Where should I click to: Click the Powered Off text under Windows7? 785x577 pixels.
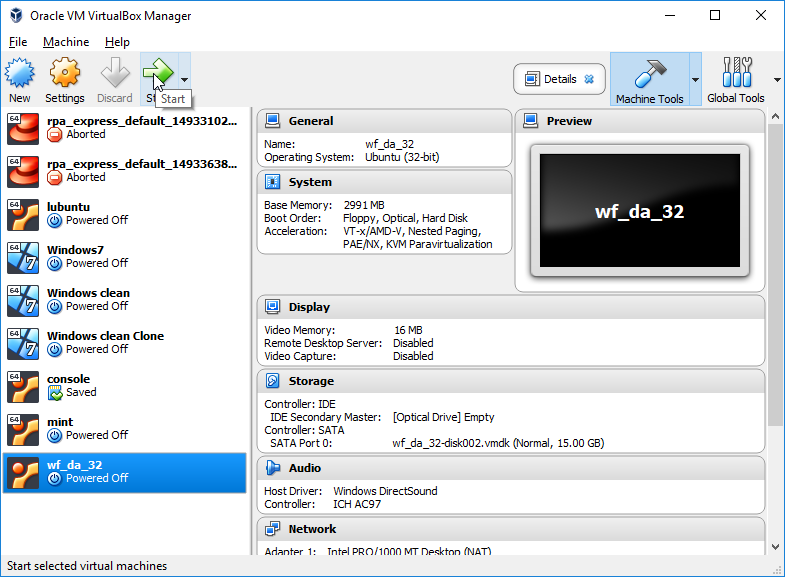(97, 263)
